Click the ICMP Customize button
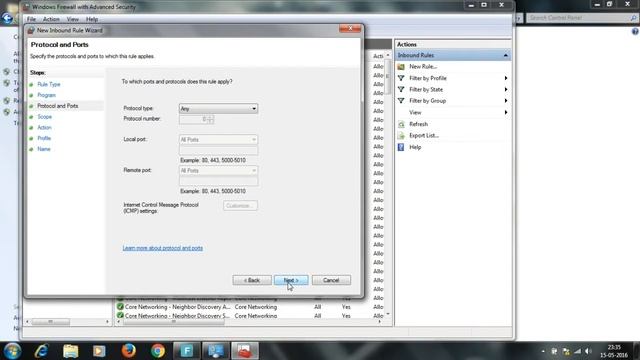 pos(240,206)
